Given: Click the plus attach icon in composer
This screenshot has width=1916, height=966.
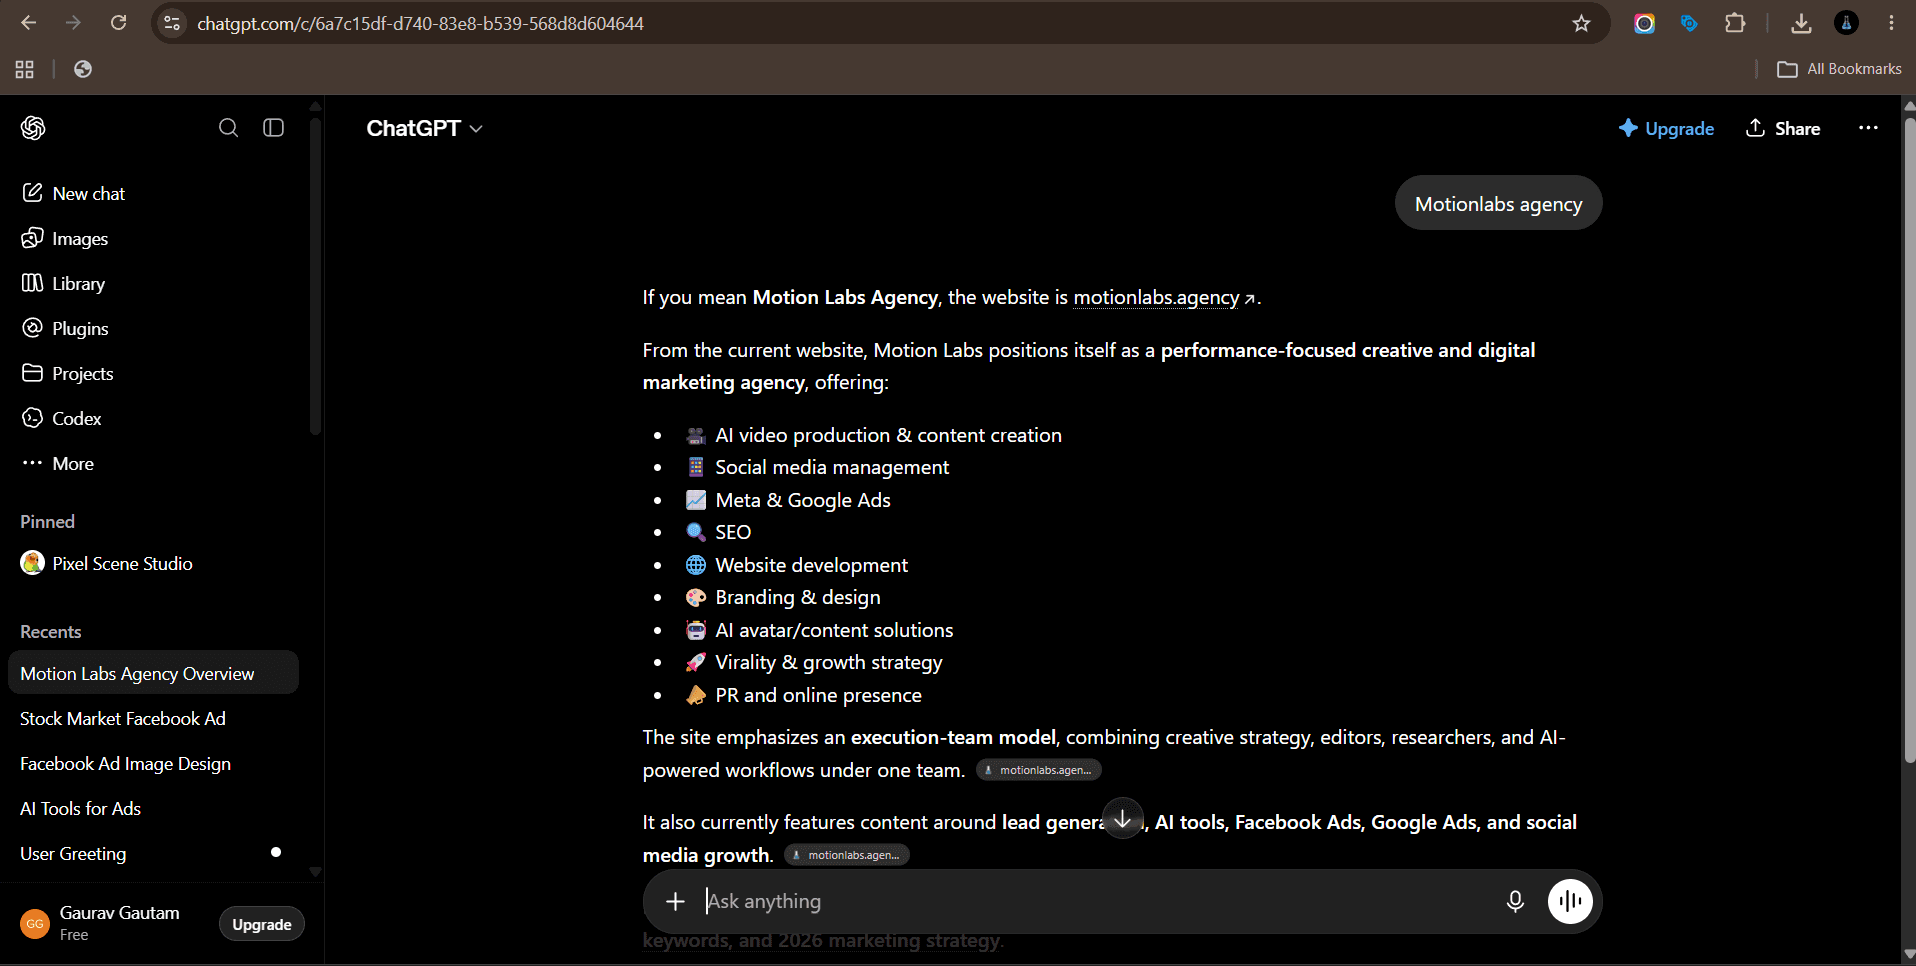Looking at the screenshot, I should point(676,901).
